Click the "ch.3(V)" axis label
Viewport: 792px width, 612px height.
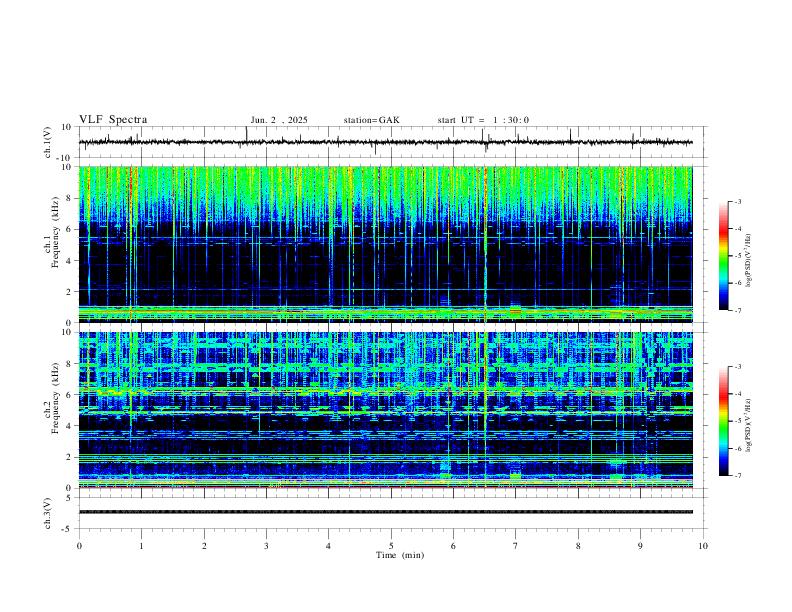[x=48, y=513]
